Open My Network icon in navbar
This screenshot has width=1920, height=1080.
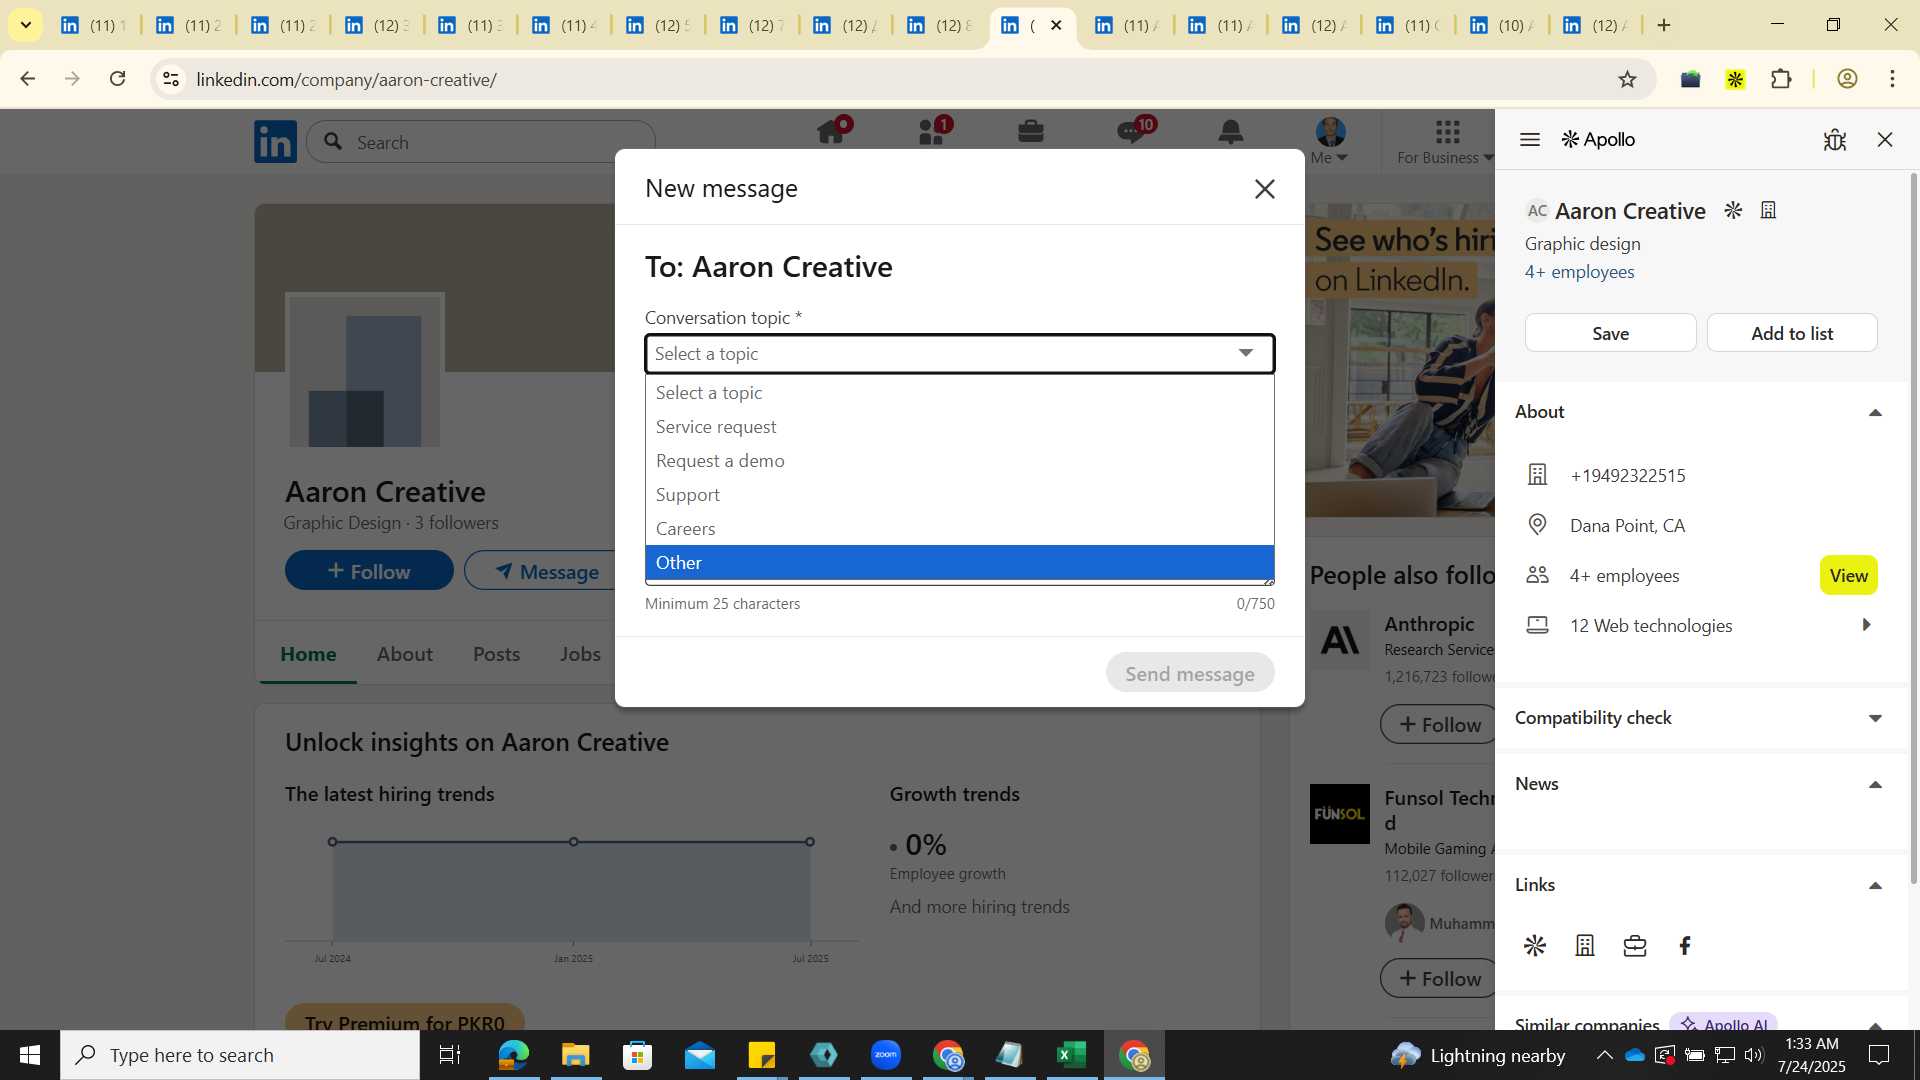tap(932, 133)
